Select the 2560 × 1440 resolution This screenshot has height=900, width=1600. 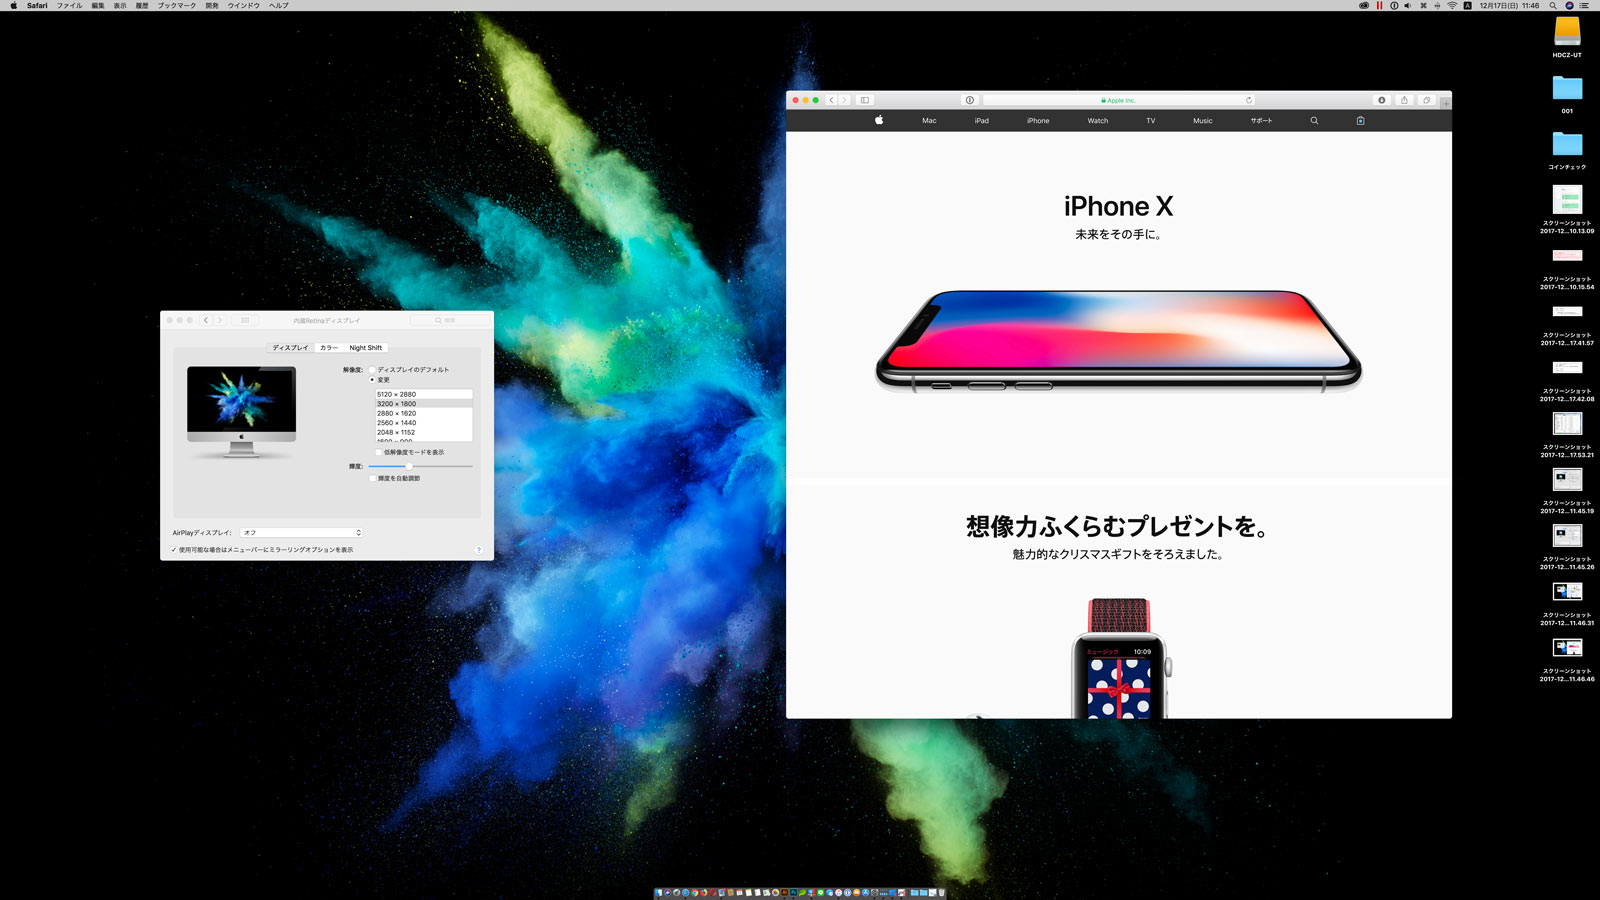(x=423, y=423)
